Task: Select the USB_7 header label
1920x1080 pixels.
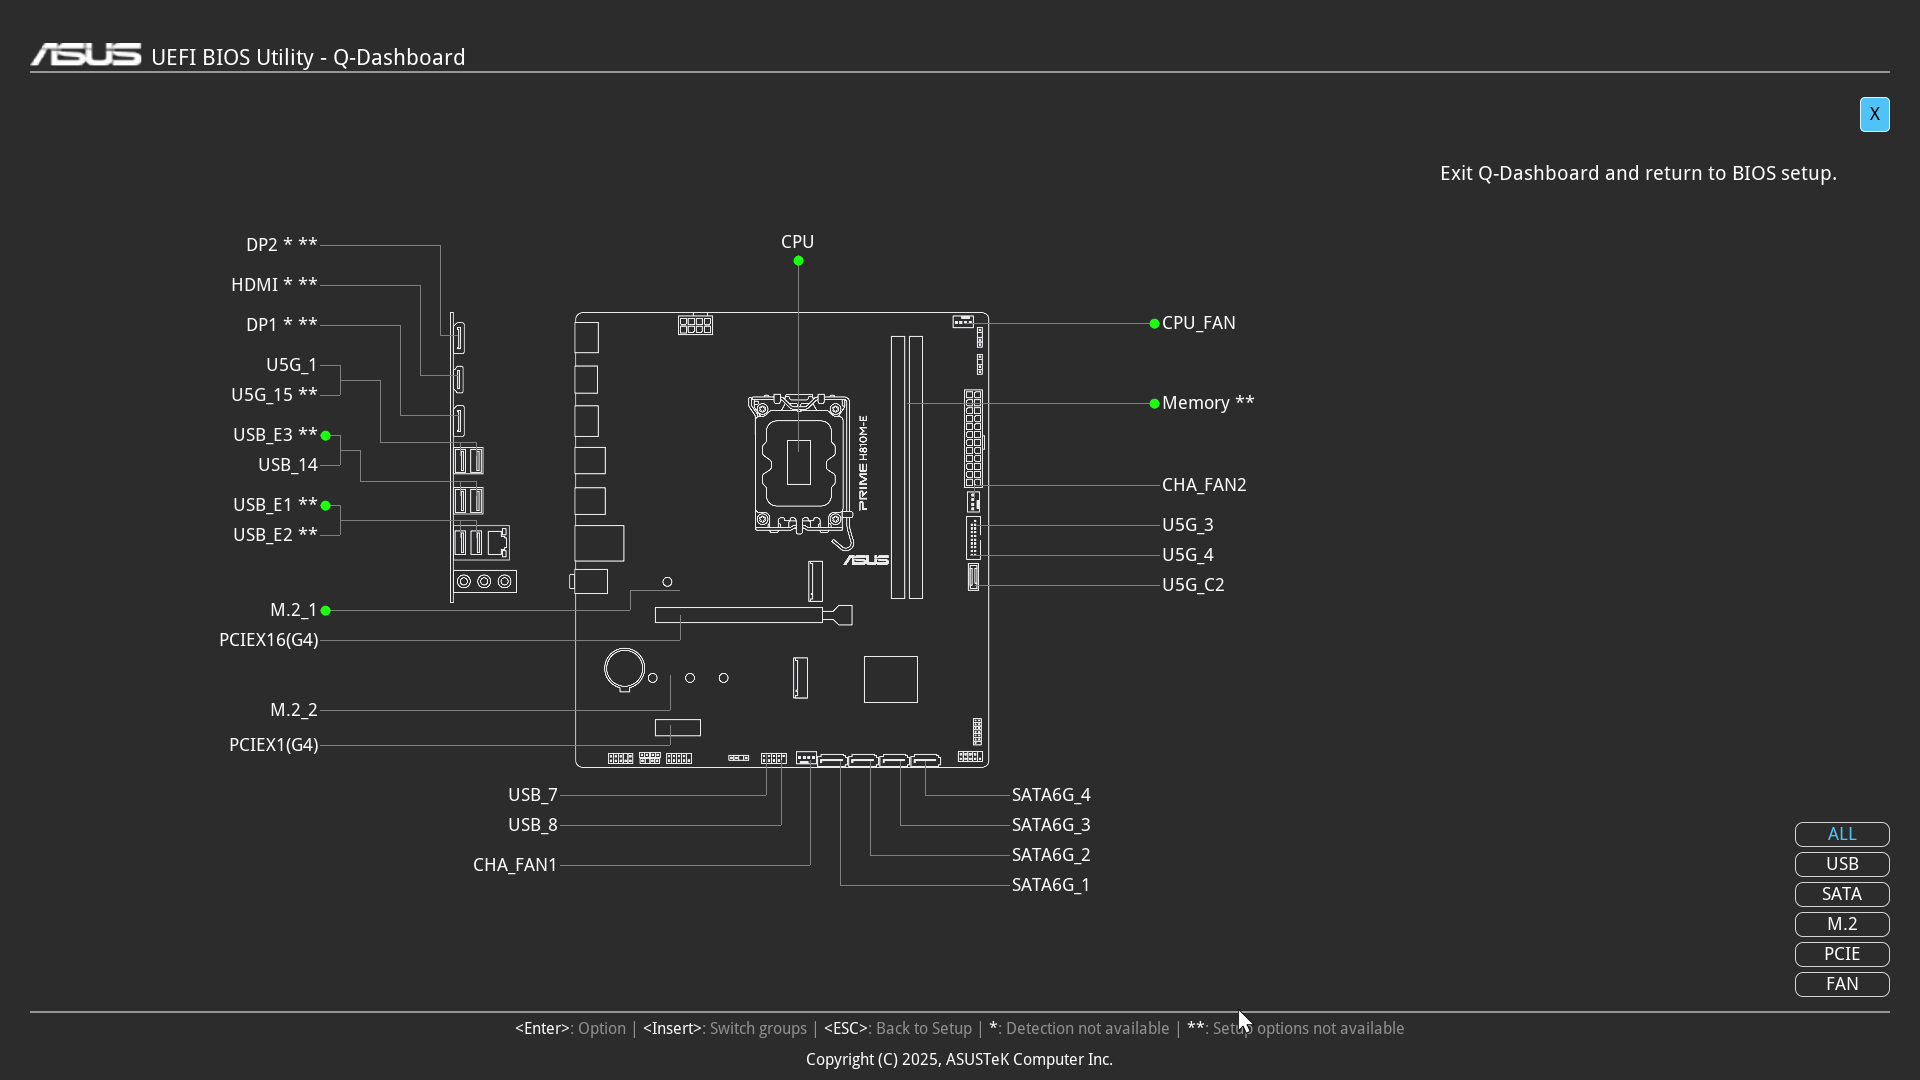Action: click(x=532, y=795)
